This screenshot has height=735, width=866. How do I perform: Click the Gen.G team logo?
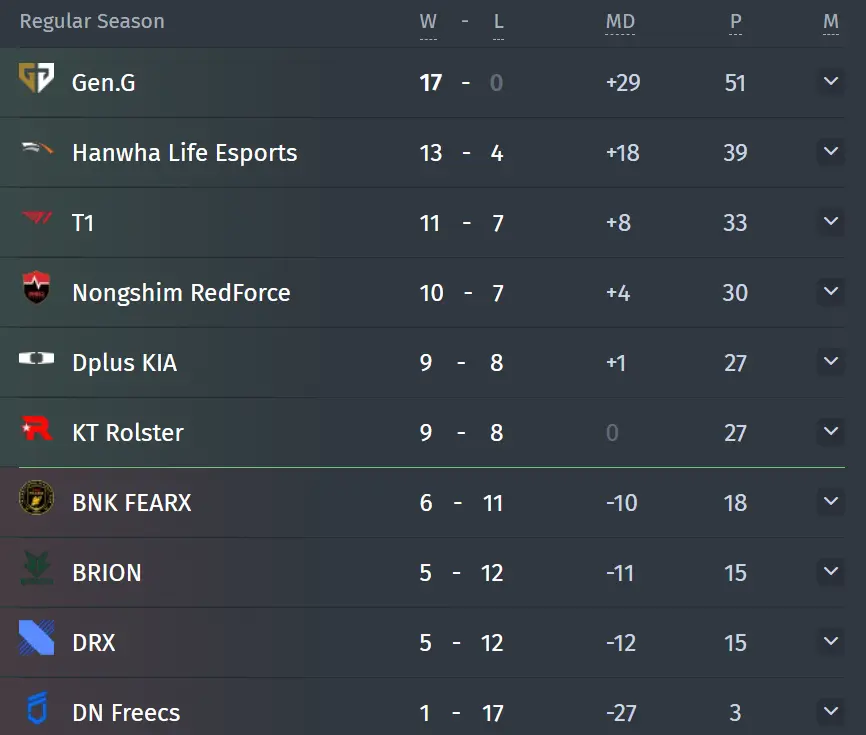pyautogui.click(x=36, y=78)
